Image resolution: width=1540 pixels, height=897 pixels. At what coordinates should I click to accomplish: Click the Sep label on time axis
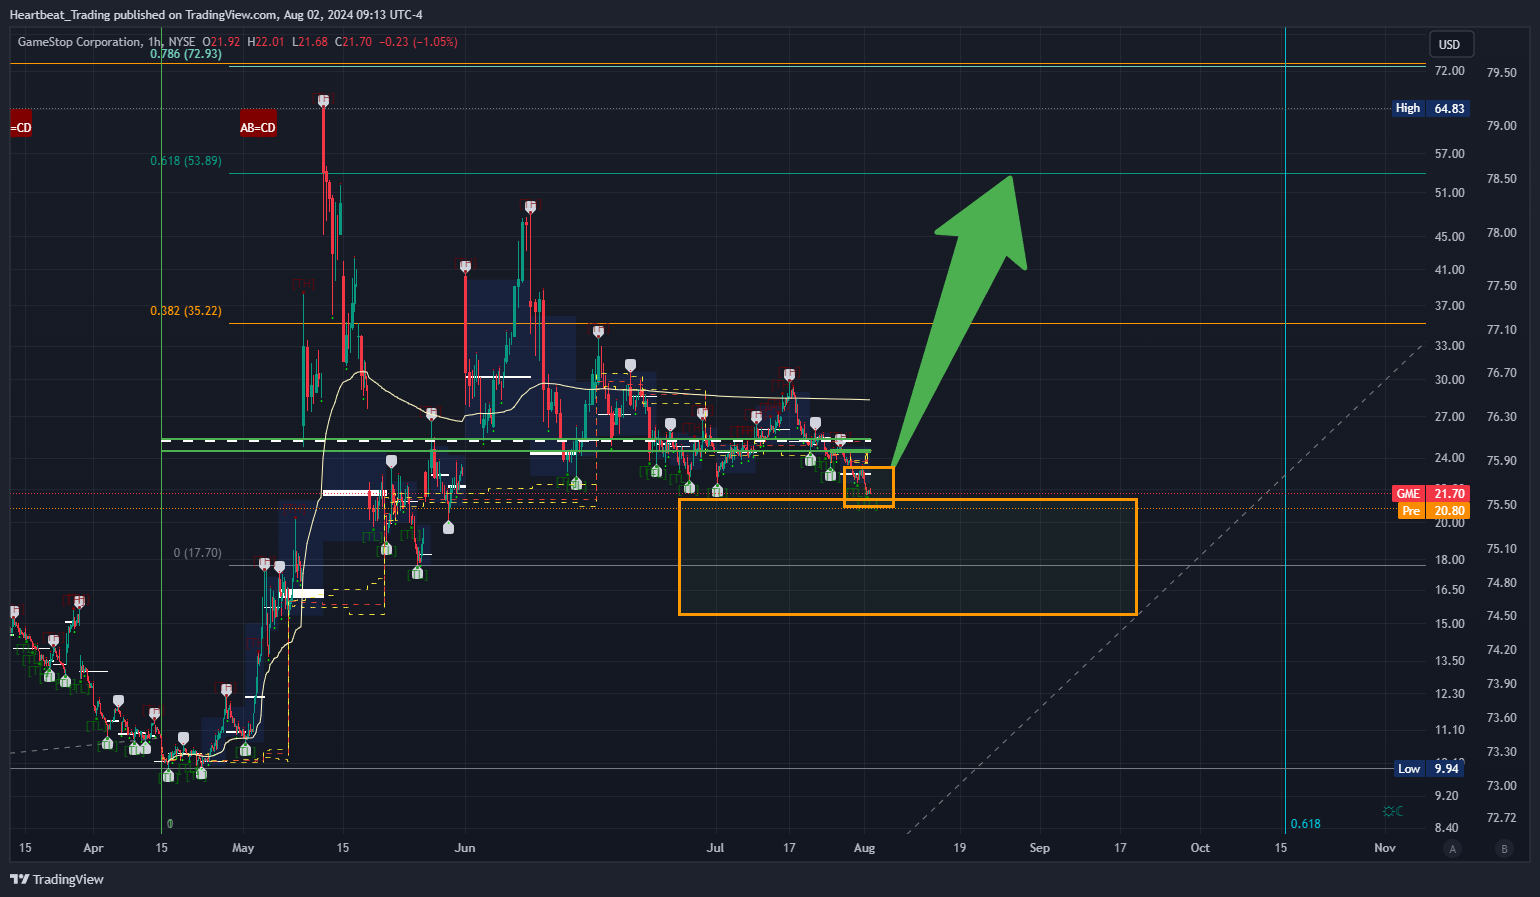coord(1040,848)
